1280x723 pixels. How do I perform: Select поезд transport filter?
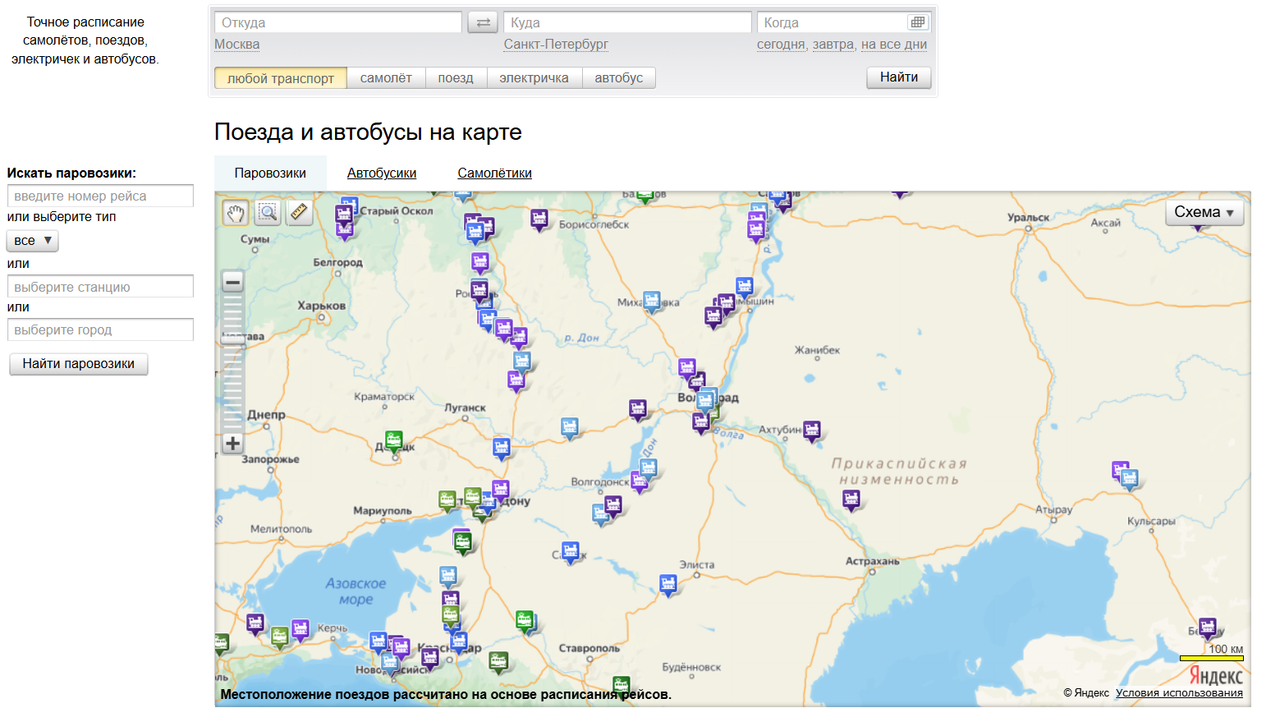456,78
